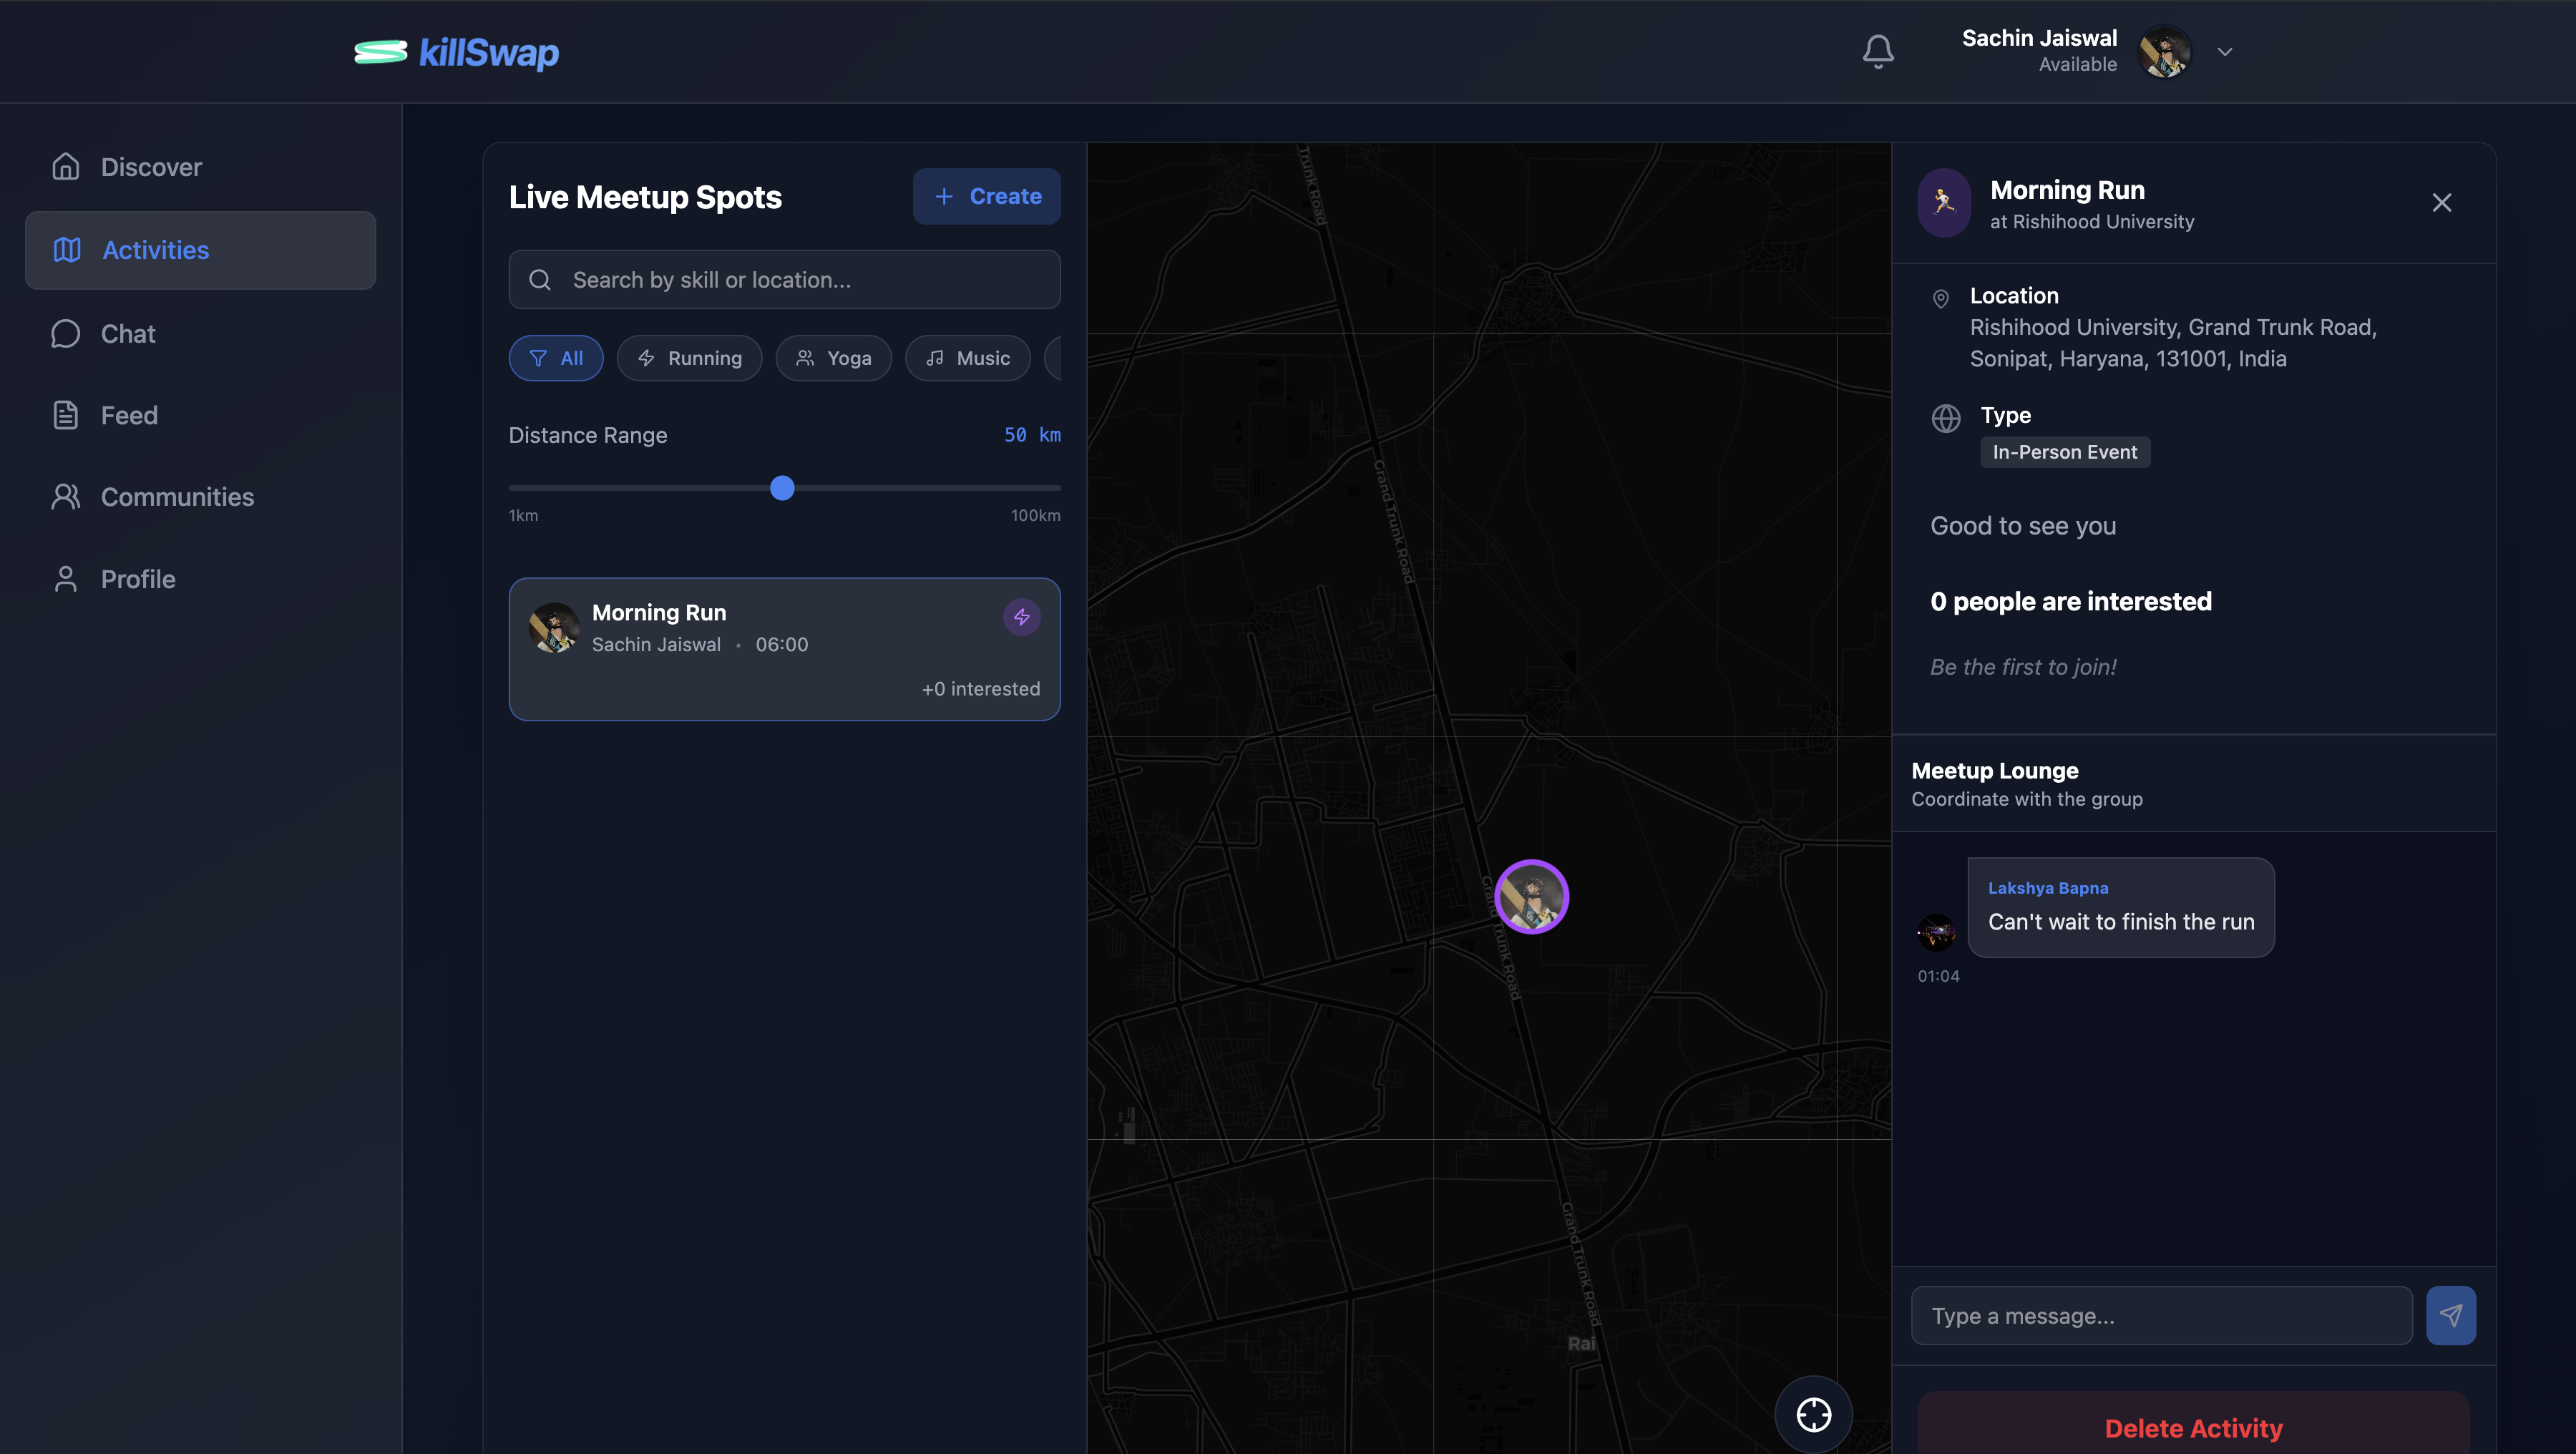Open Sachin Jaiswal profile avatar menu
This screenshot has width=2576, height=1454.
[x=2164, y=51]
